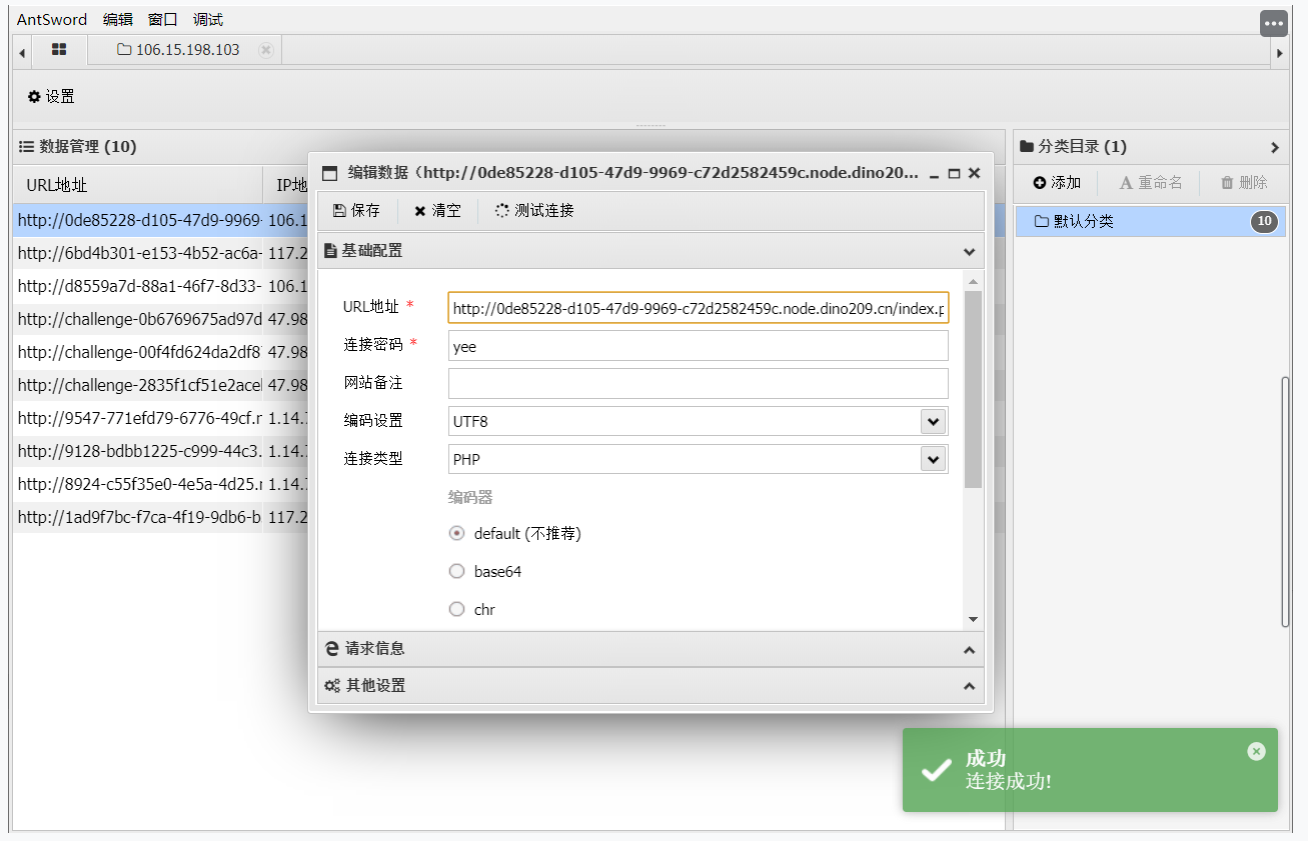The height and width of the screenshot is (841, 1308).
Task: Select the row starting http://6bd4b301-e153
Action: click(138, 253)
